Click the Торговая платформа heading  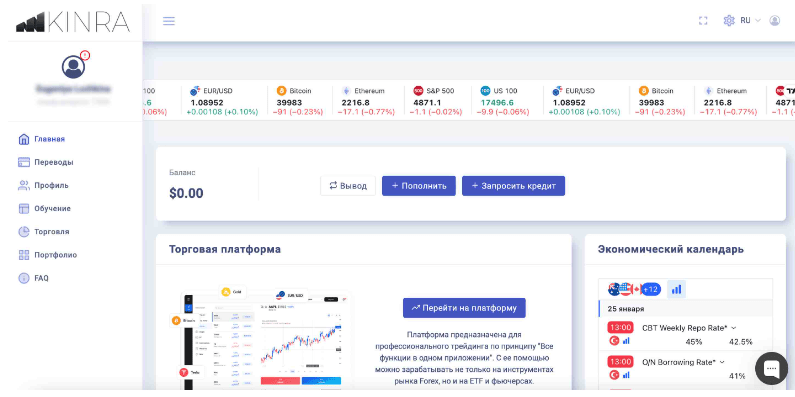pyautogui.click(x=225, y=249)
